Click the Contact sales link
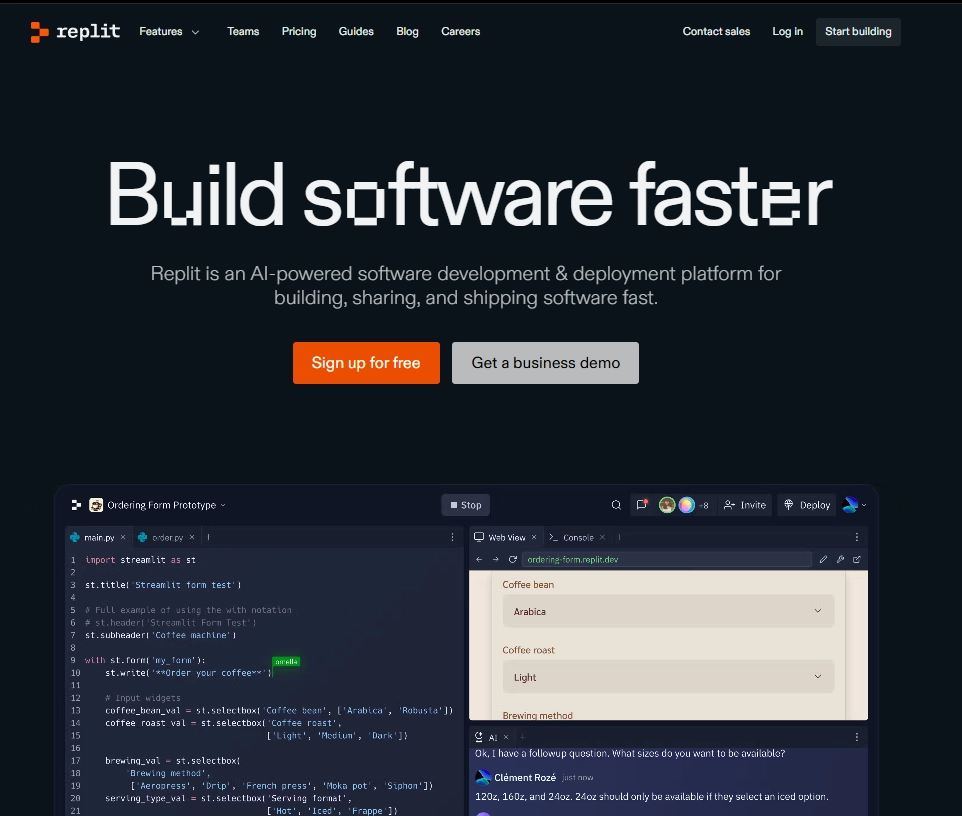Screen dimensions: 962x816 coord(716,31)
